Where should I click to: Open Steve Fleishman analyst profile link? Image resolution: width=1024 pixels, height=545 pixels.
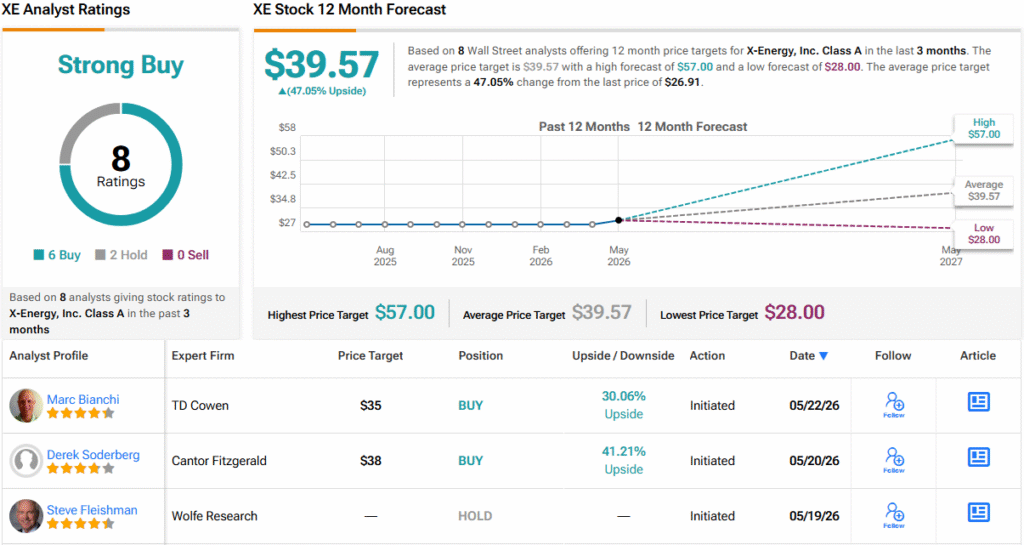pos(92,510)
